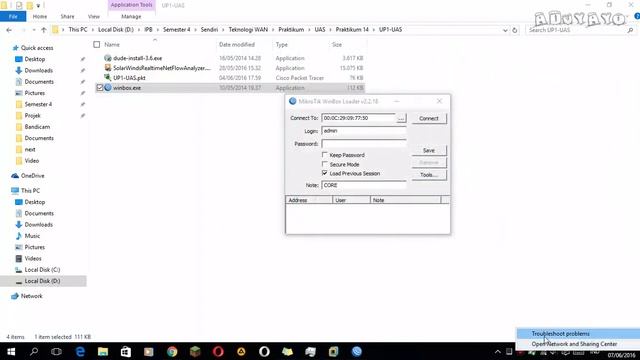Viewport: 640px width, 360px height.
Task: Switch to the Home ribbon tab
Action: [40, 16]
